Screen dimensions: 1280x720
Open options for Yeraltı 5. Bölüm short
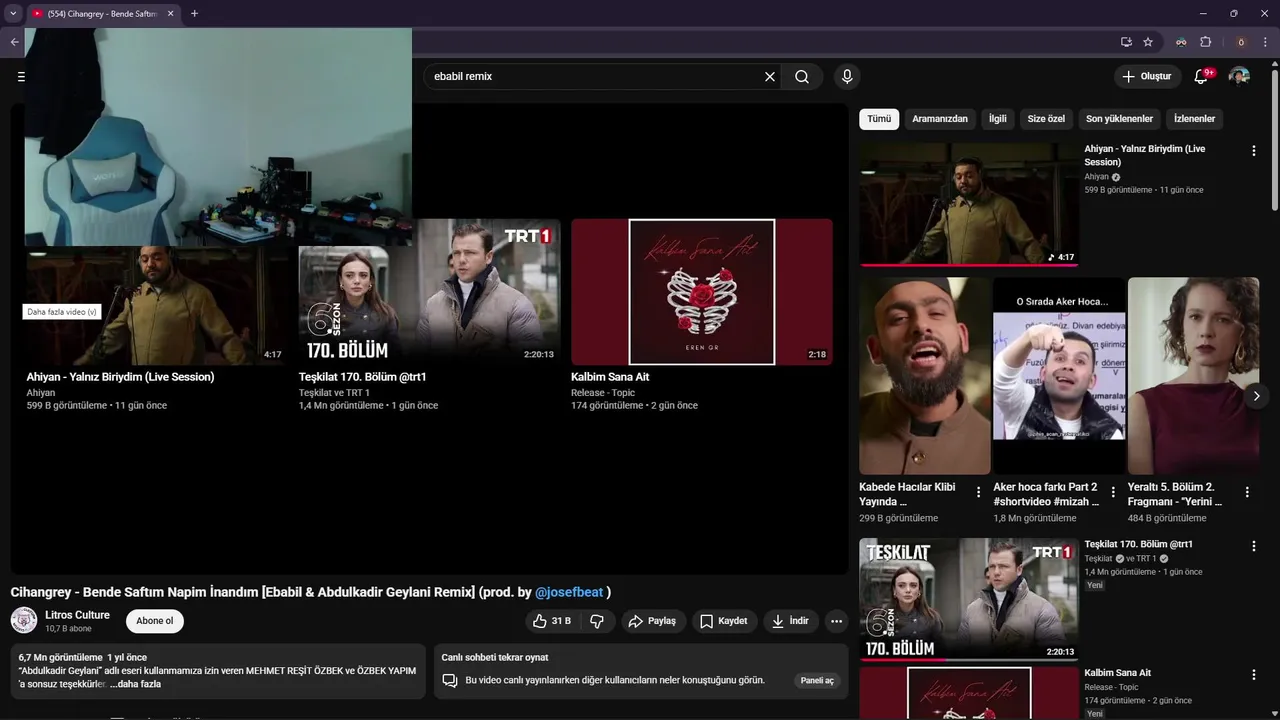point(1247,492)
